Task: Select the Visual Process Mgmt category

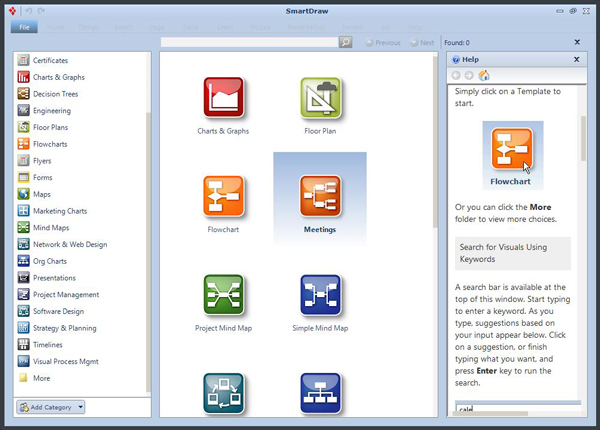Action: 59,361
